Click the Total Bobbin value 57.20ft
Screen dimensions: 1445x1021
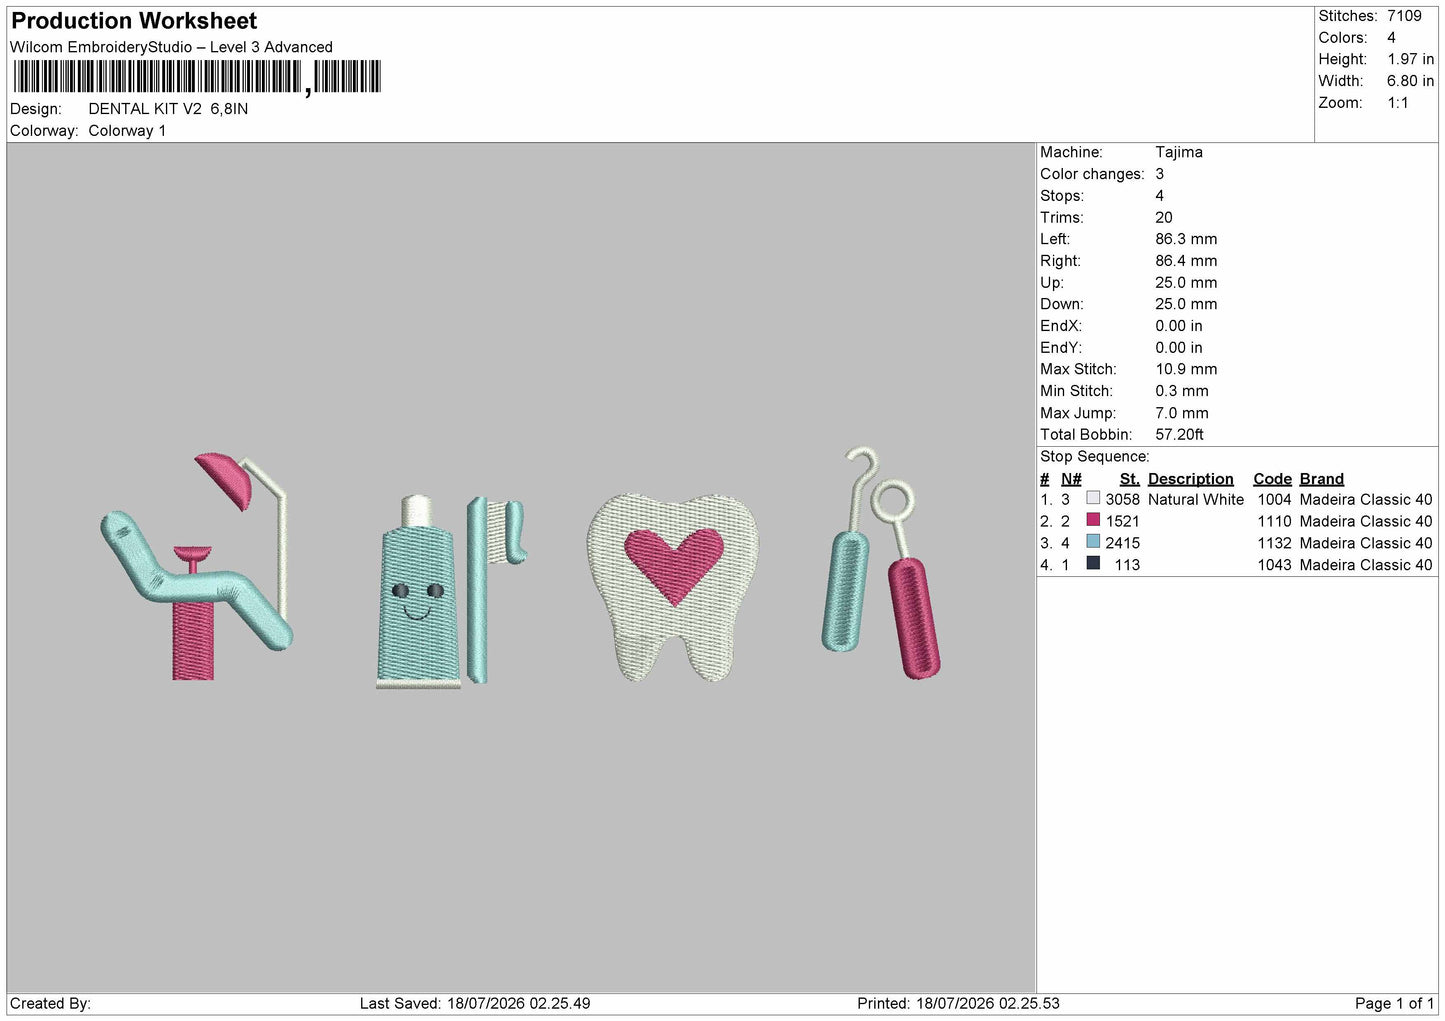1180,435
